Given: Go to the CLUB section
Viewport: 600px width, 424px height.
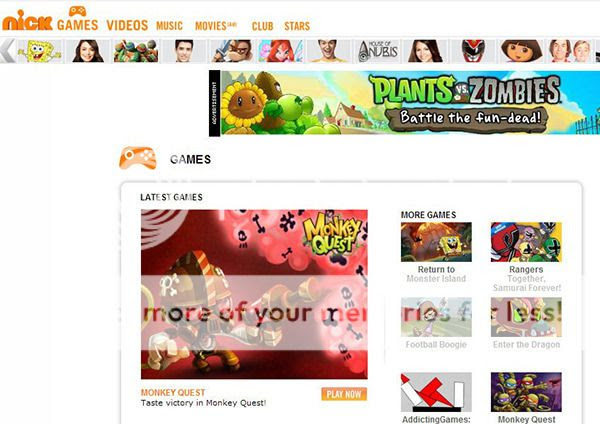Looking at the screenshot, I should click(262, 26).
